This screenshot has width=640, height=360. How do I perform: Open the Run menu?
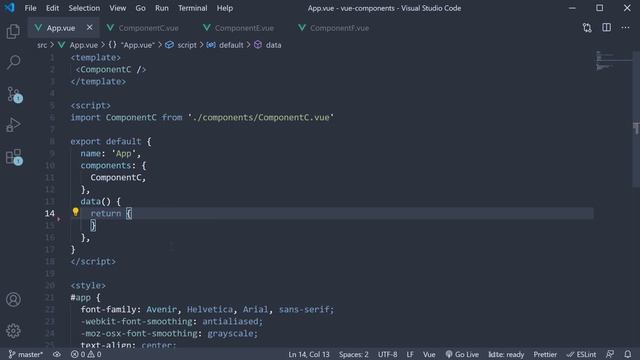(x=162, y=8)
